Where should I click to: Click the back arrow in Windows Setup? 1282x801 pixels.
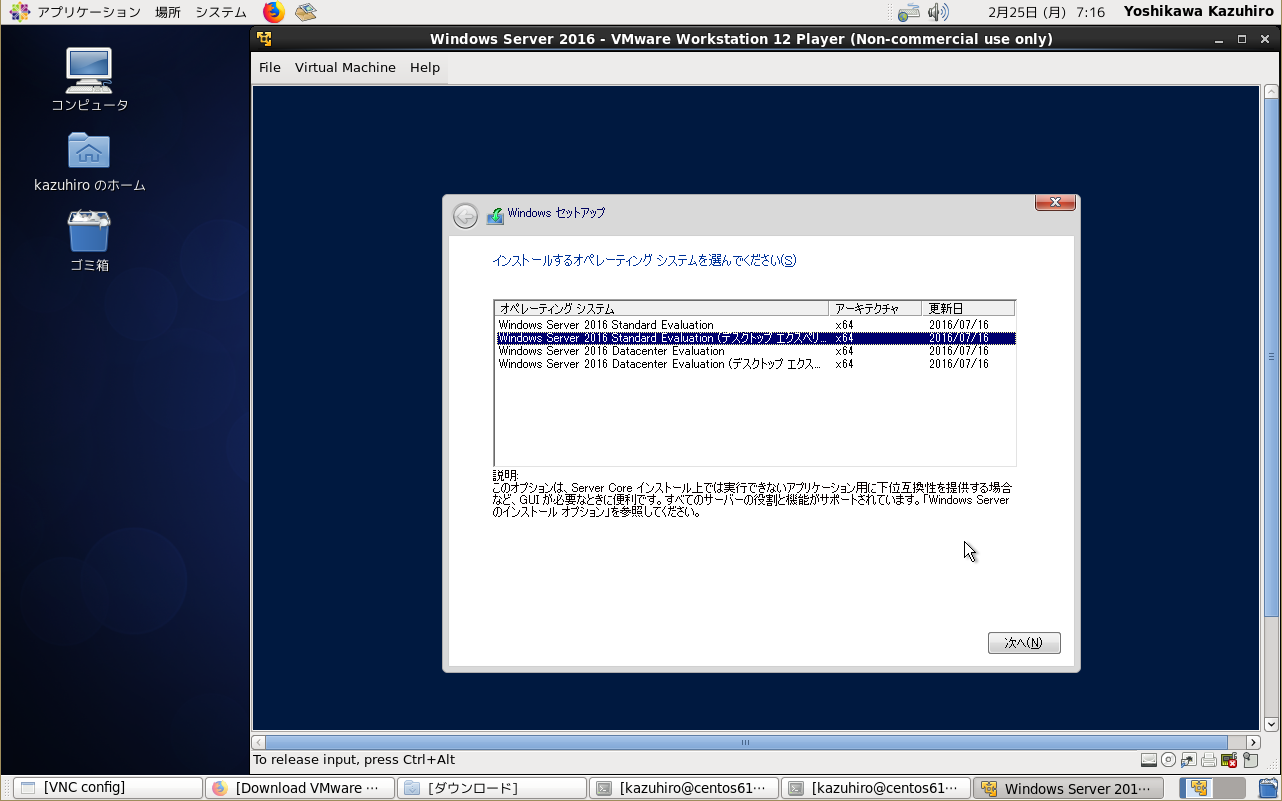point(465,215)
